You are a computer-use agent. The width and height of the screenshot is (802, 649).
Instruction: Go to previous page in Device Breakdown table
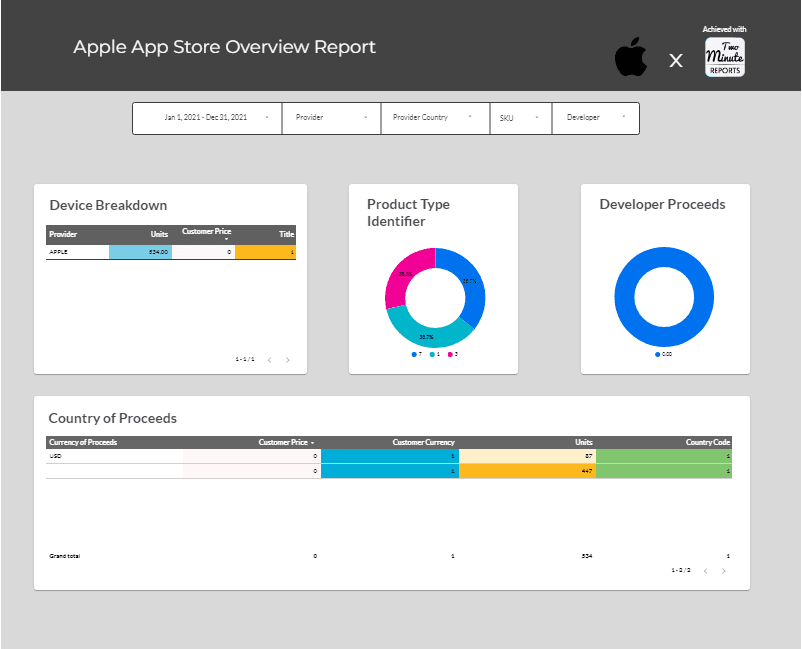[270, 360]
